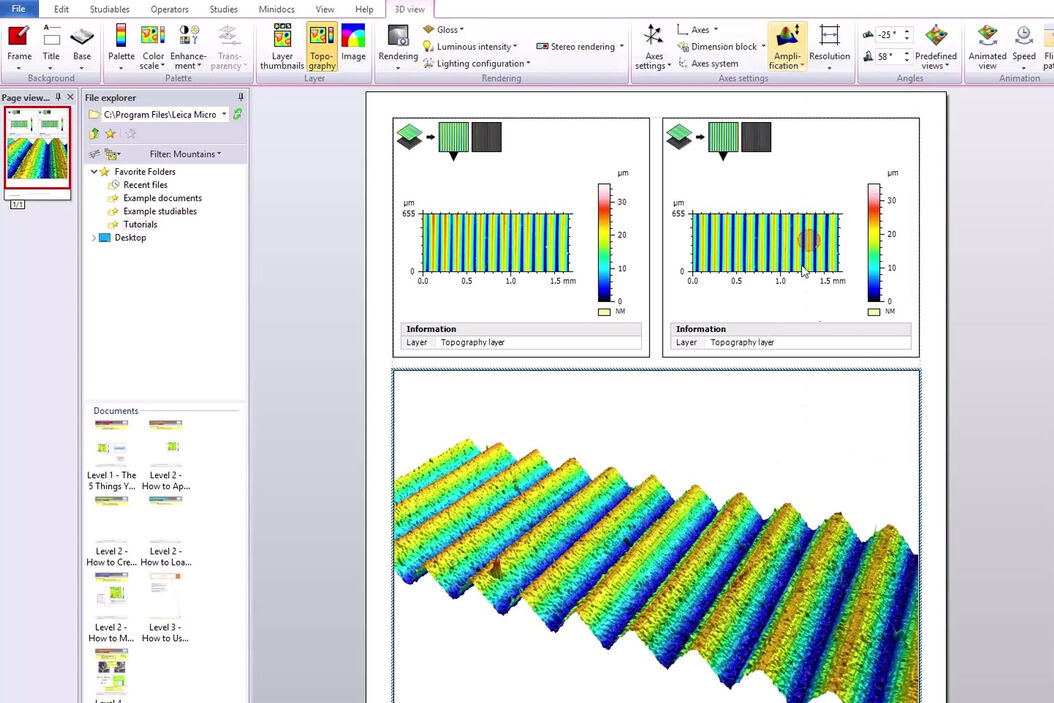Open the Frame background tool
Viewport: 1054px width, 703px height.
point(19,45)
